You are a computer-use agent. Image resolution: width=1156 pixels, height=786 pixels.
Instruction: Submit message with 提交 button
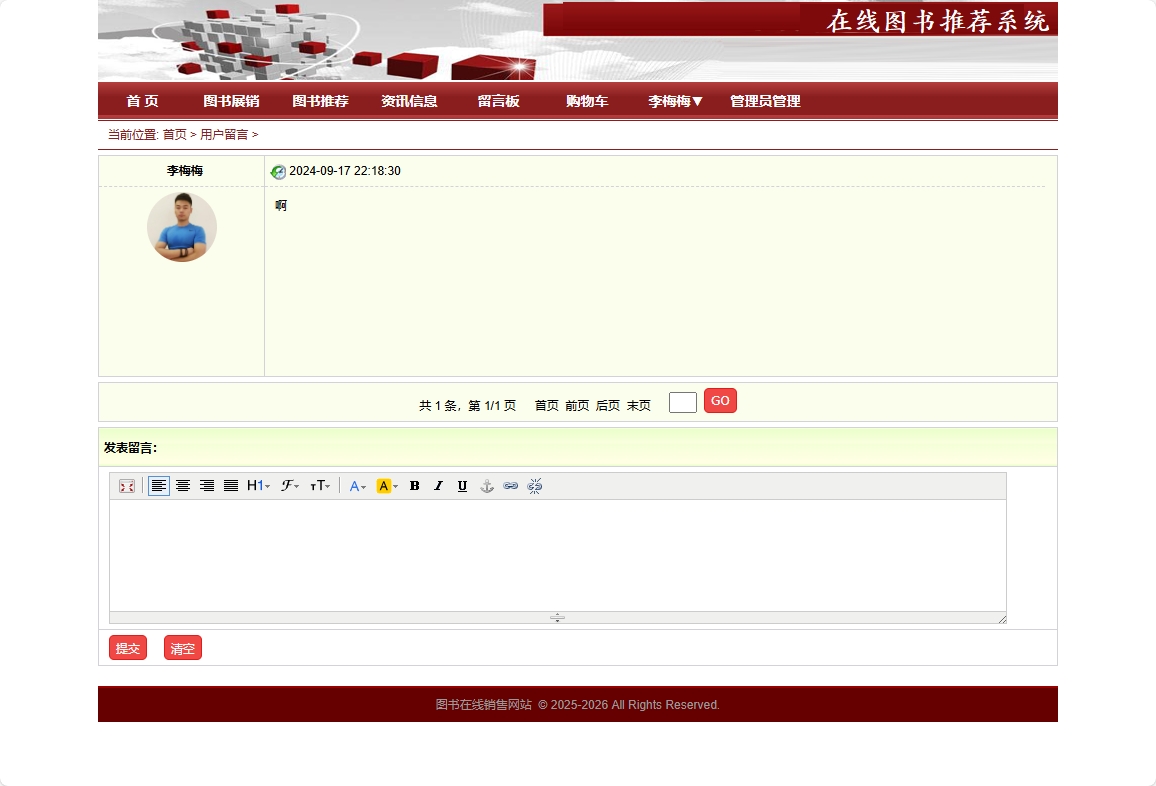[128, 648]
